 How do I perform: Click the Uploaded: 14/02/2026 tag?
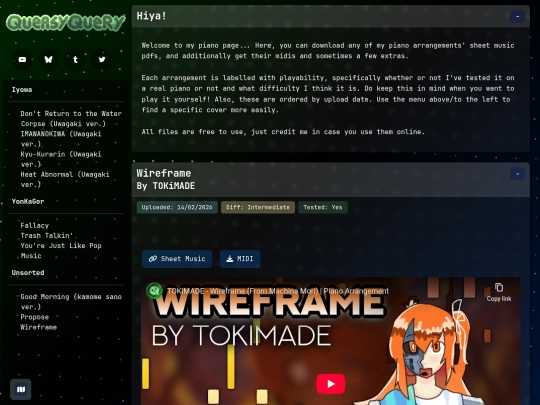[x=177, y=207]
